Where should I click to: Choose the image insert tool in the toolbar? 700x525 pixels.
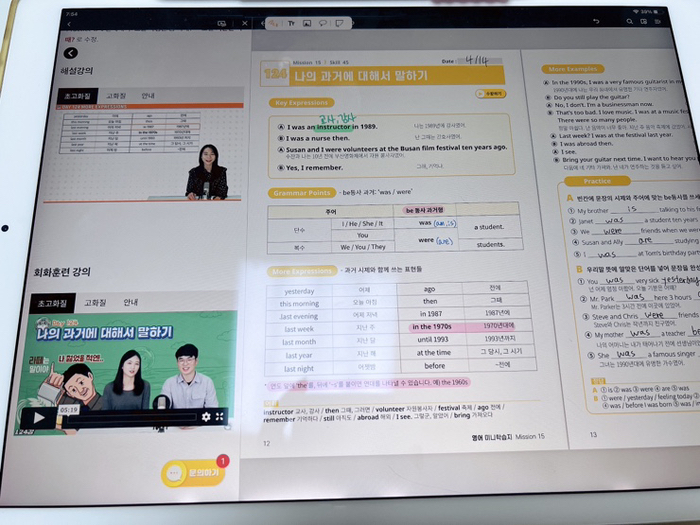coord(307,23)
